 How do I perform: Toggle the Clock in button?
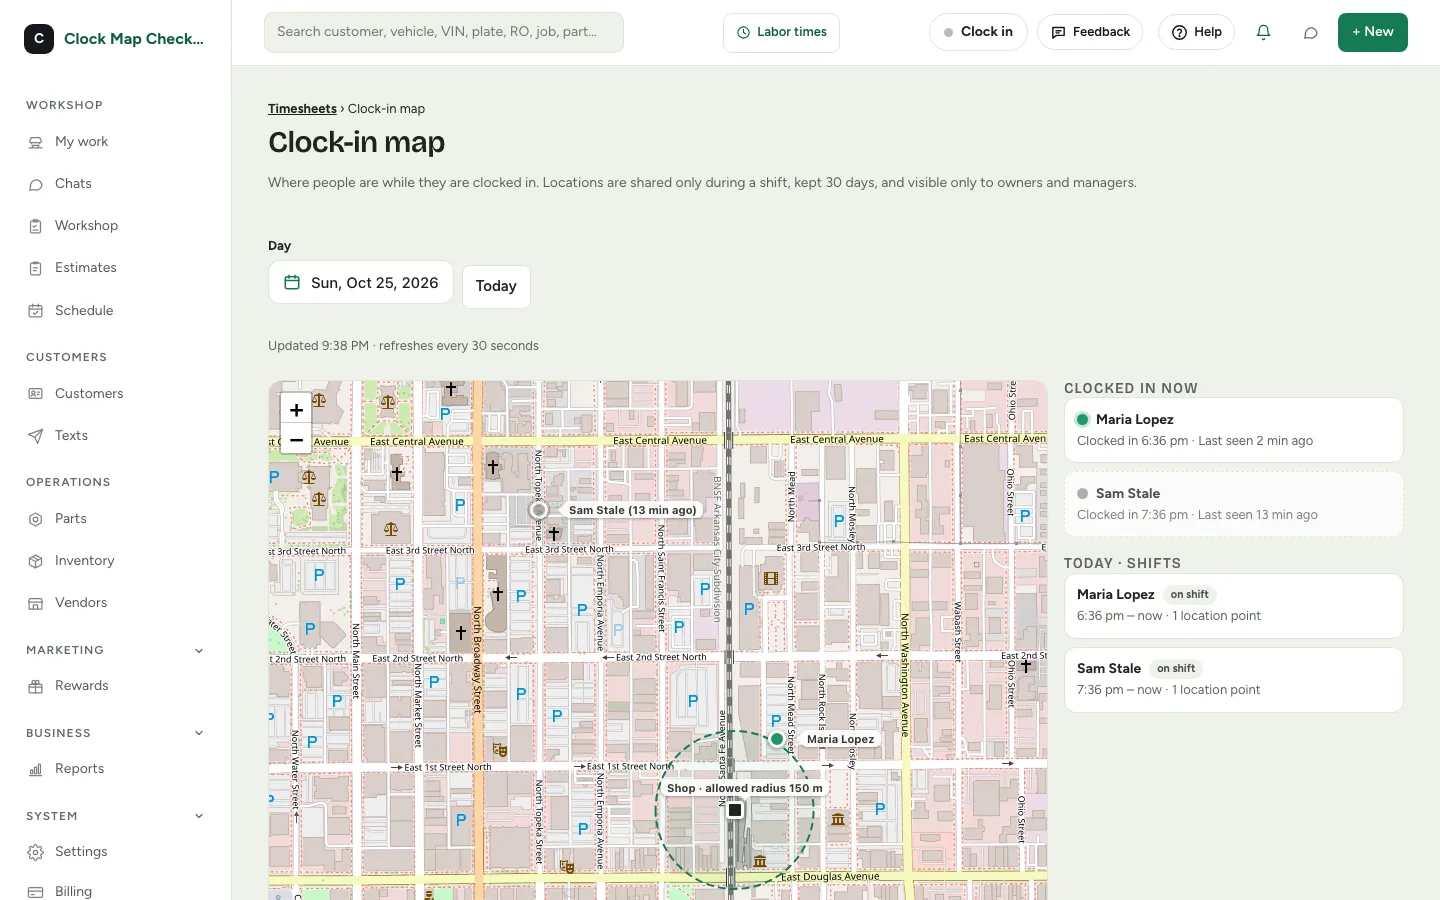978,32
